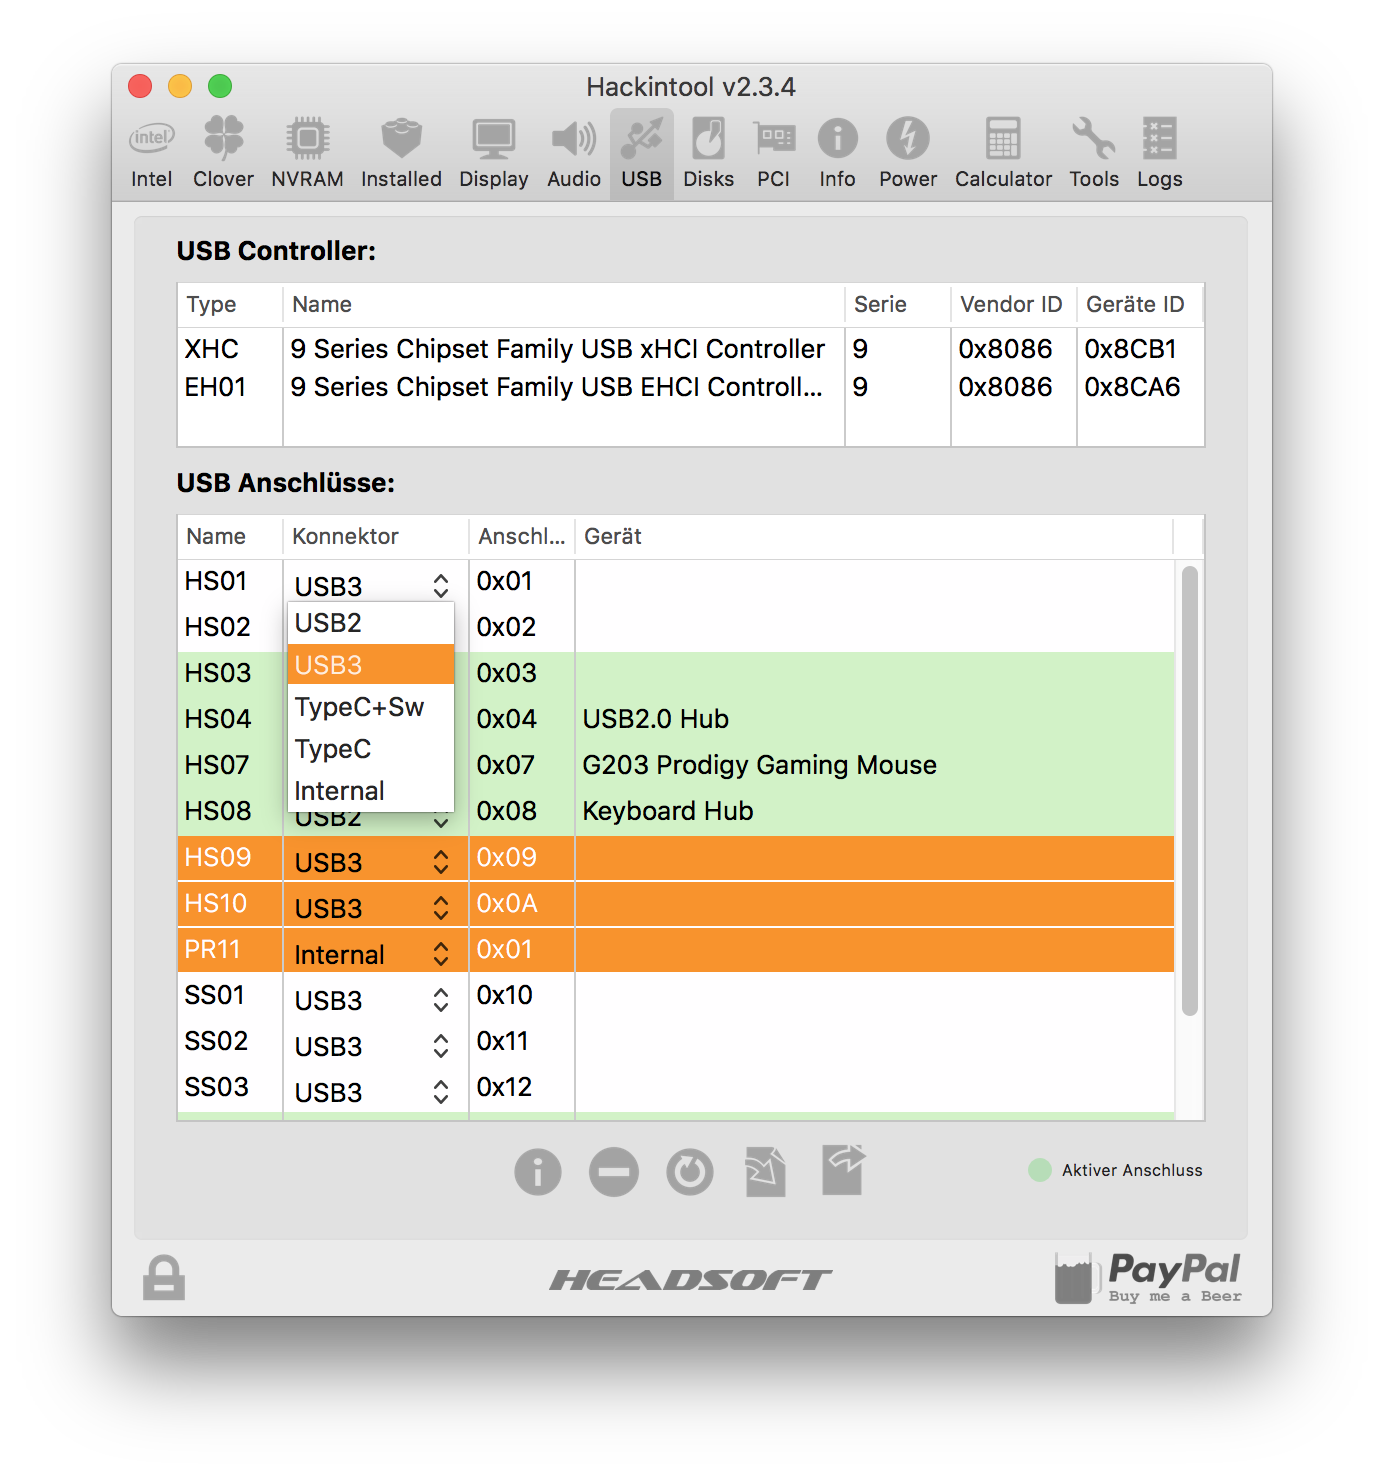Image resolution: width=1384 pixels, height=1476 pixels.
Task: Click the refresh ports button
Action: coord(690,1172)
